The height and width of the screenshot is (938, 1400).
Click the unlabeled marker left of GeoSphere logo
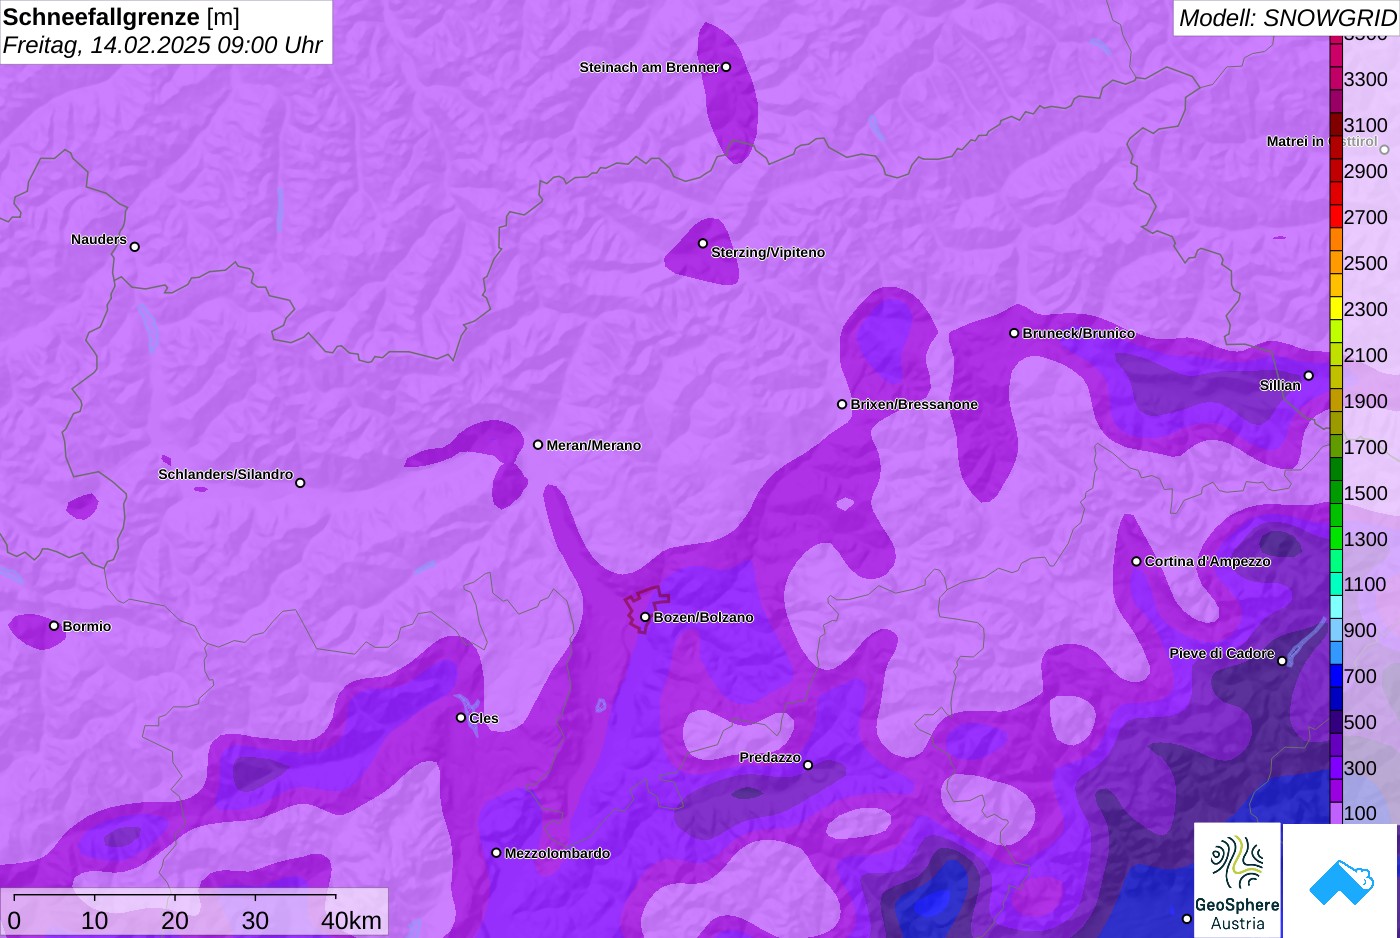pyautogui.click(x=1187, y=919)
